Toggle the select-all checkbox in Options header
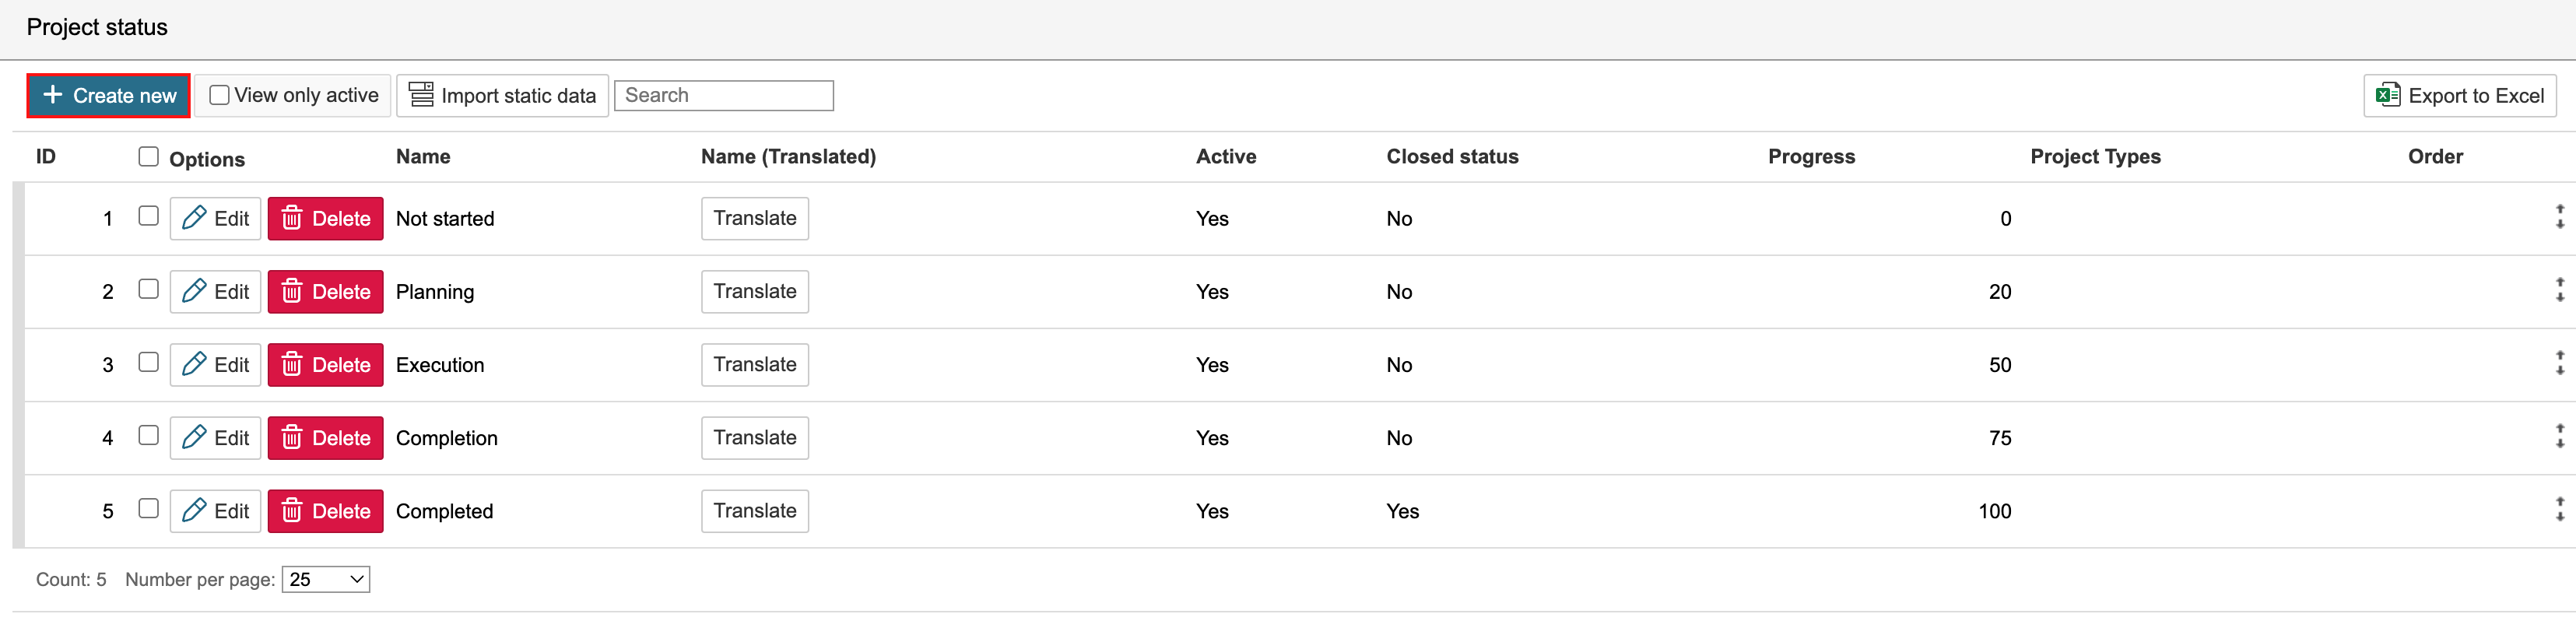2576x621 pixels. click(149, 156)
